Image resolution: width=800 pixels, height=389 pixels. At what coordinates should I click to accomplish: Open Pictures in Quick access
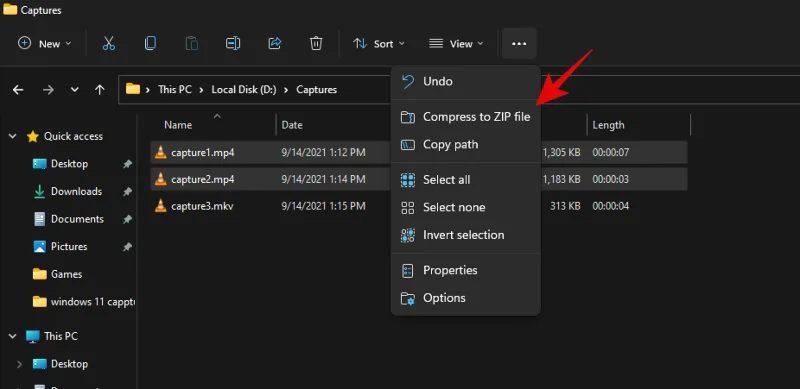[x=69, y=247]
